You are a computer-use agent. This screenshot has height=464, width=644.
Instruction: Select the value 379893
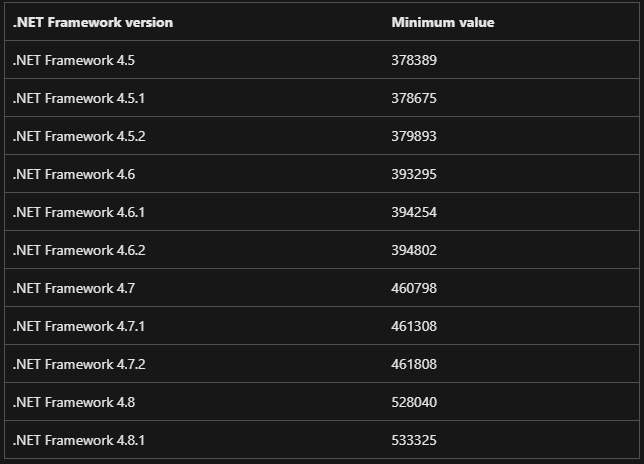point(414,136)
